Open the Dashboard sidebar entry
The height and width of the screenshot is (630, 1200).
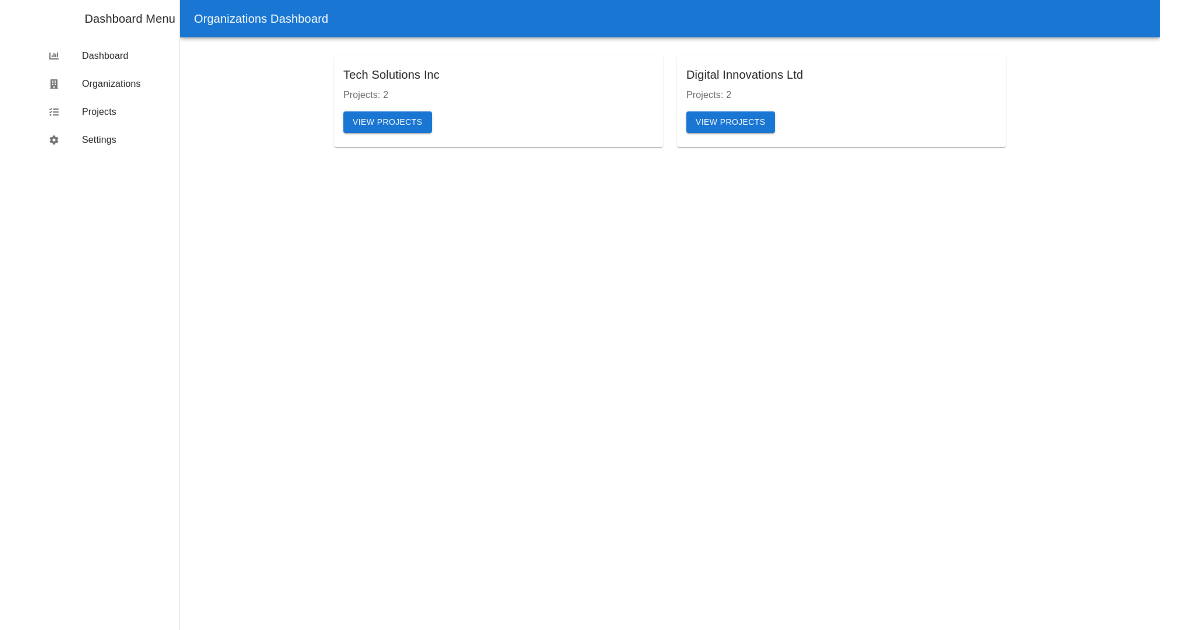(105, 56)
